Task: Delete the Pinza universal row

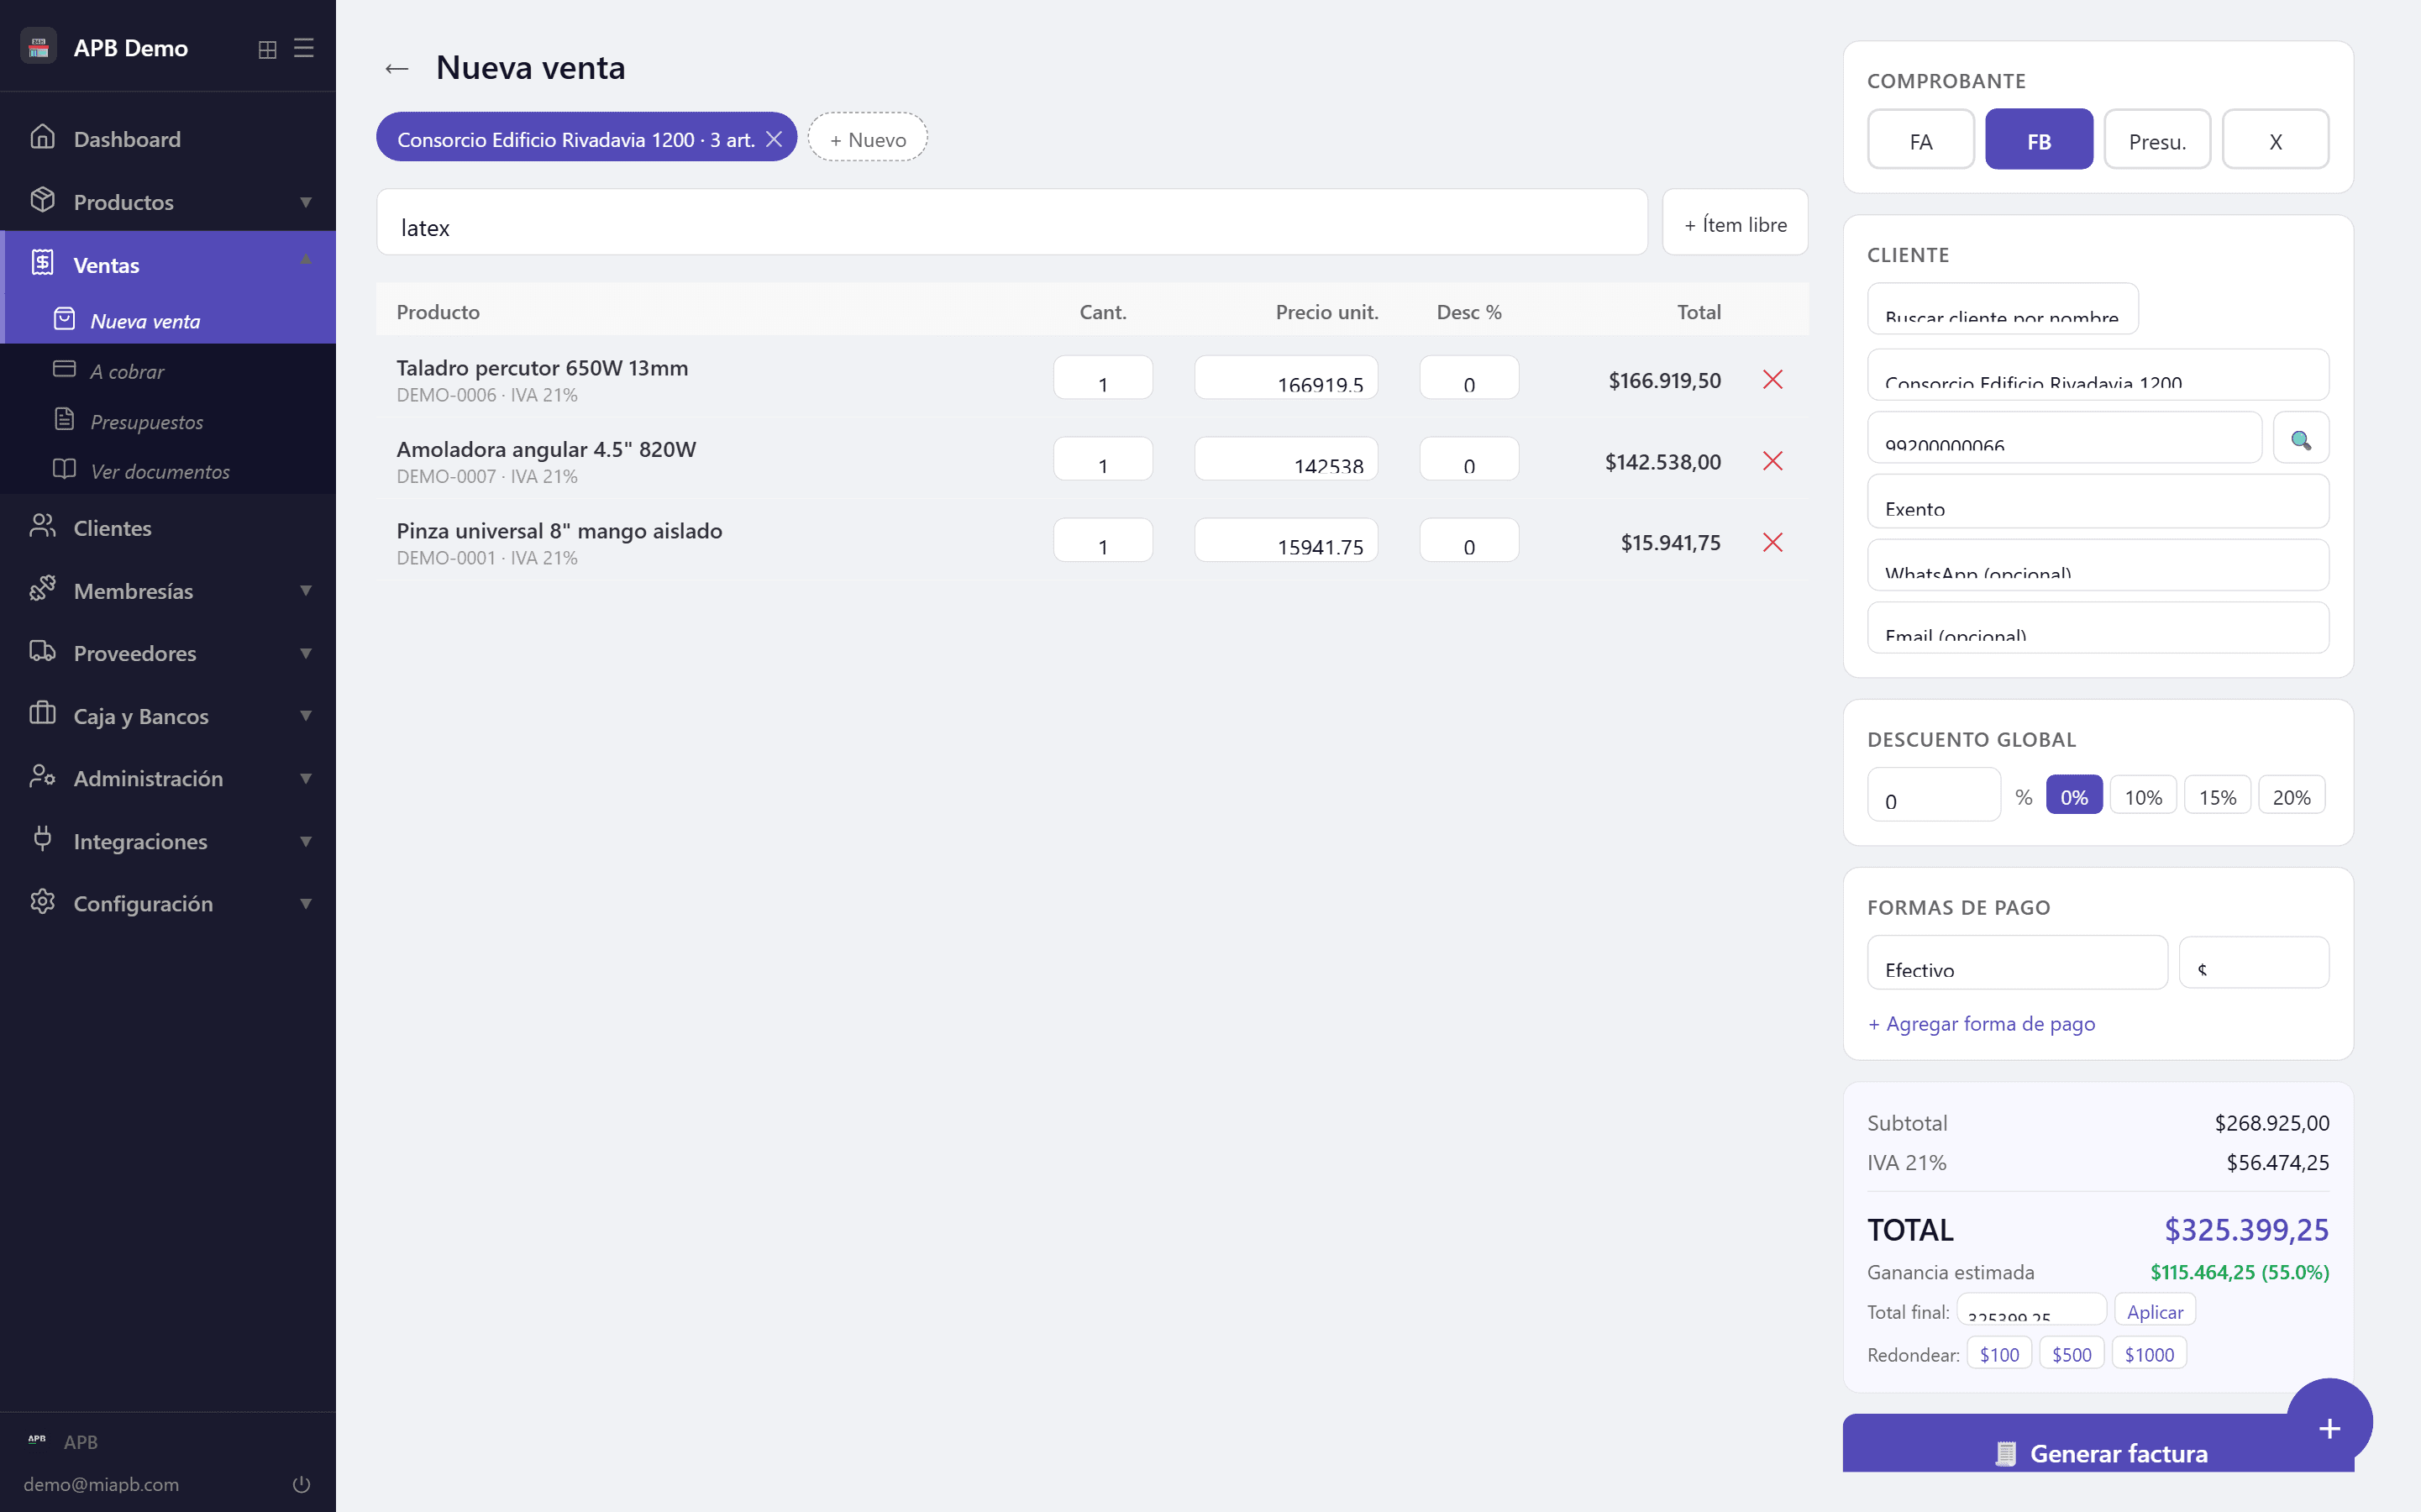Action: (x=1772, y=543)
